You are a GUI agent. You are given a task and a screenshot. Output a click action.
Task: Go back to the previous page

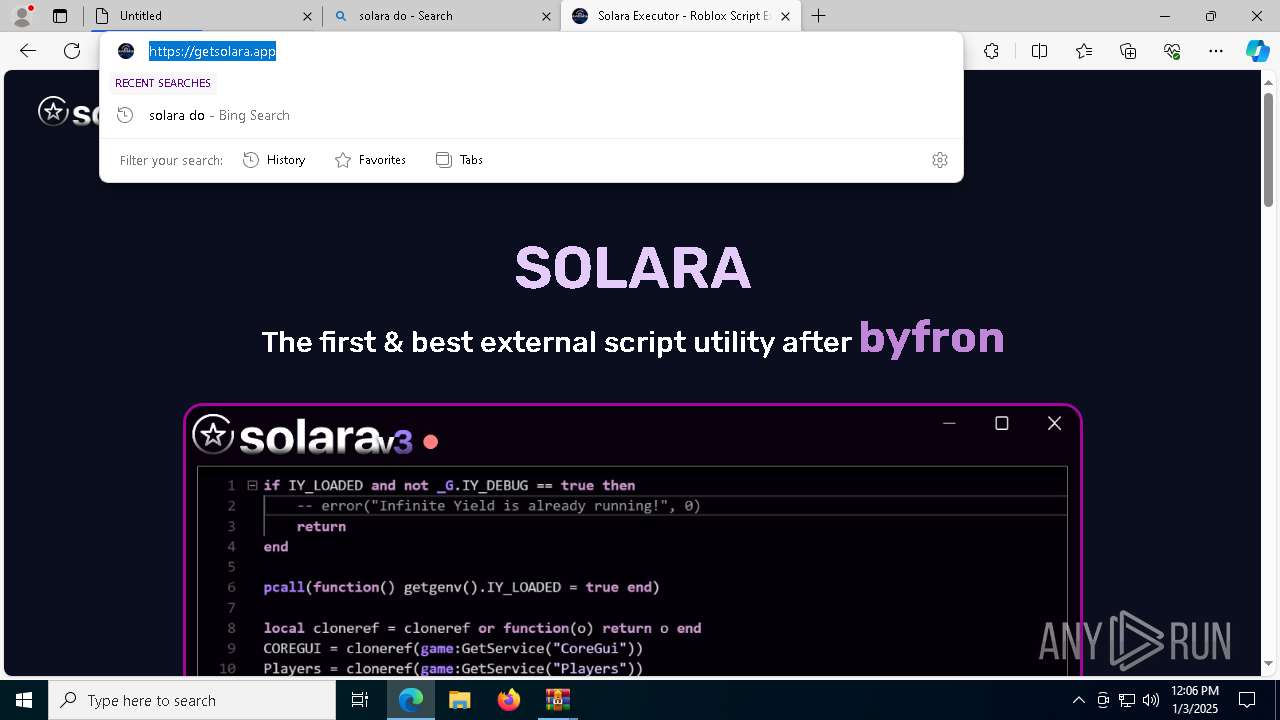click(x=28, y=51)
